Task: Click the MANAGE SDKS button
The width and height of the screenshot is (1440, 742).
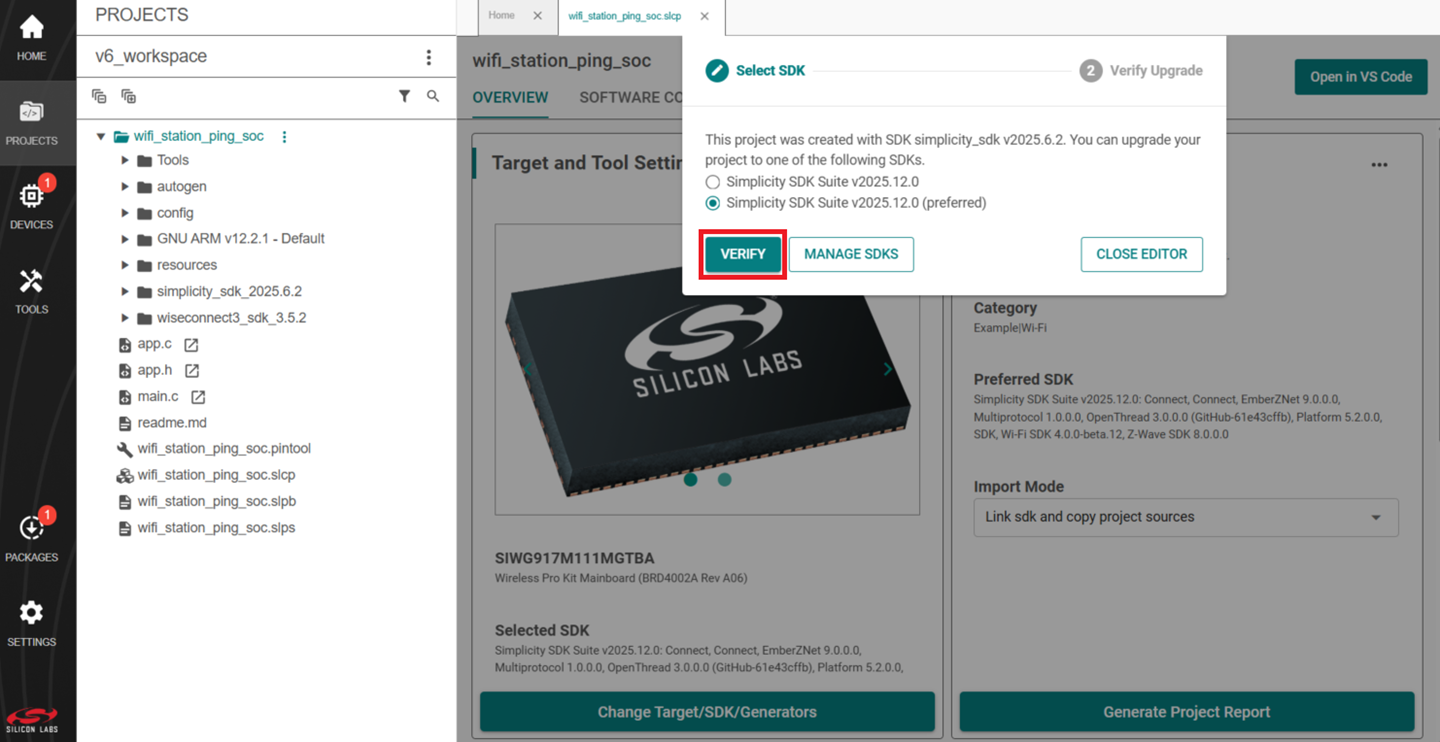Action: point(851,254)
